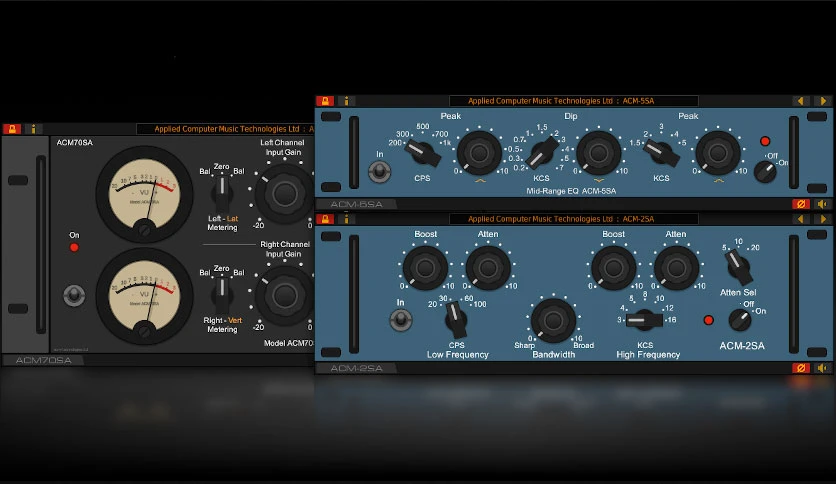Click previous preset arrow on ACM-5SA

click(800, 101)
